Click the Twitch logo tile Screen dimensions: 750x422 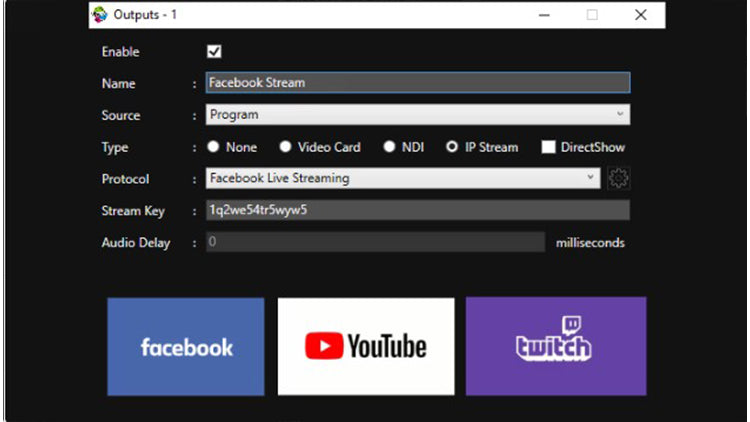click(x=555, y=346)
